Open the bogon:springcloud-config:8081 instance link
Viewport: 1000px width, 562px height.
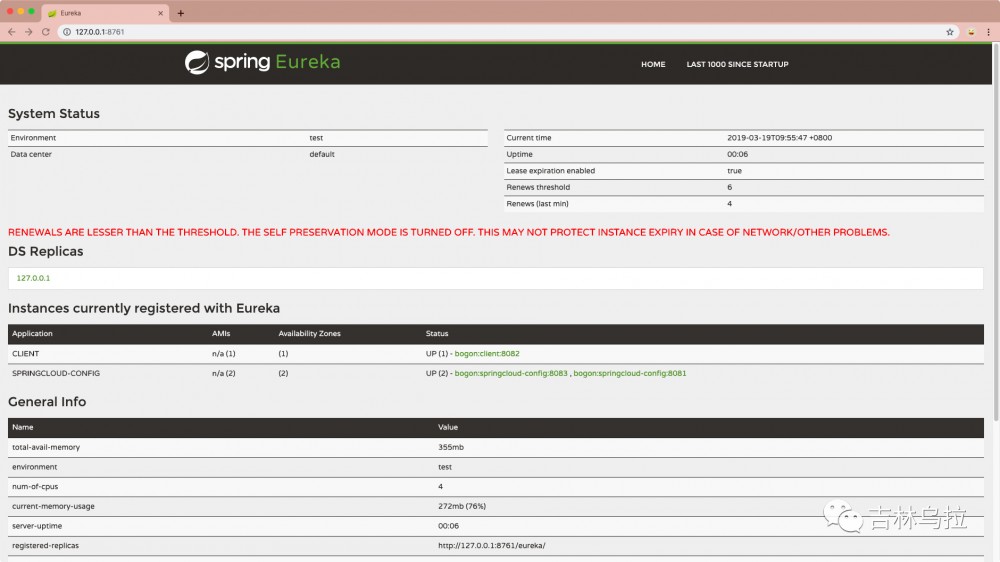[x=629, y=373]
